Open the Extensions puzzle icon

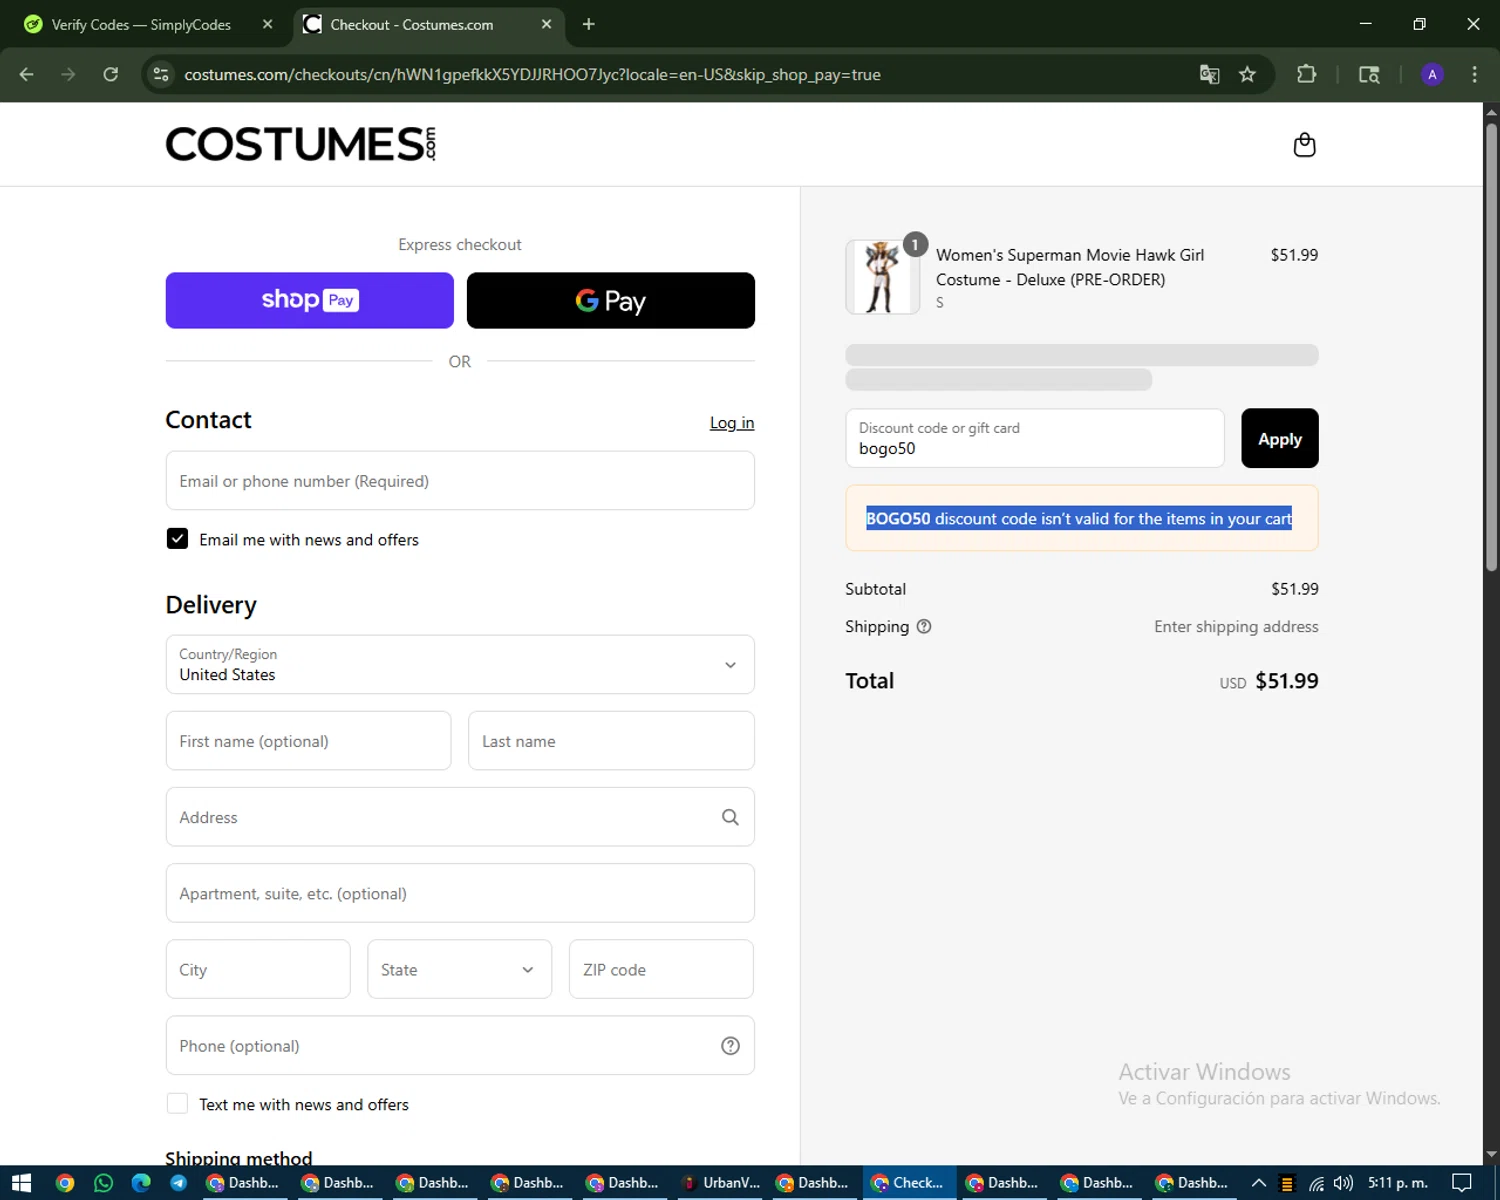[1306, 74]
